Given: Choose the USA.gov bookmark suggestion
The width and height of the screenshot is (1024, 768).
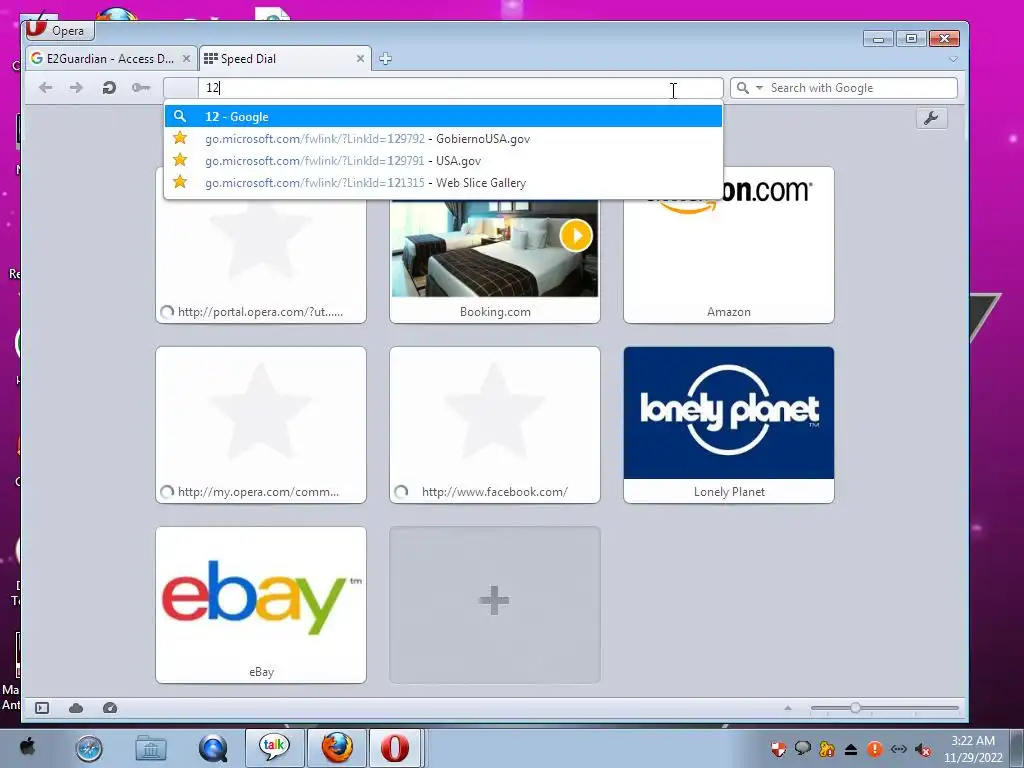Looking at the screenshot, I should 443,161.
